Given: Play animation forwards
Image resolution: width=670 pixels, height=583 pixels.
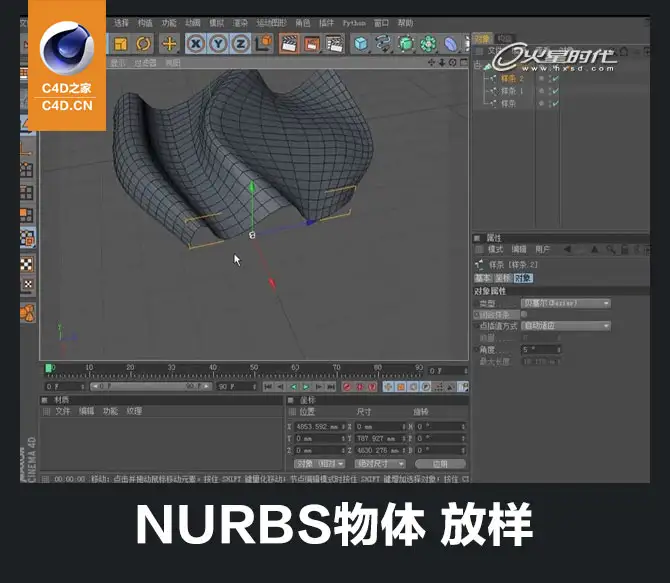Looking at the screenshot, I should 306,387.
